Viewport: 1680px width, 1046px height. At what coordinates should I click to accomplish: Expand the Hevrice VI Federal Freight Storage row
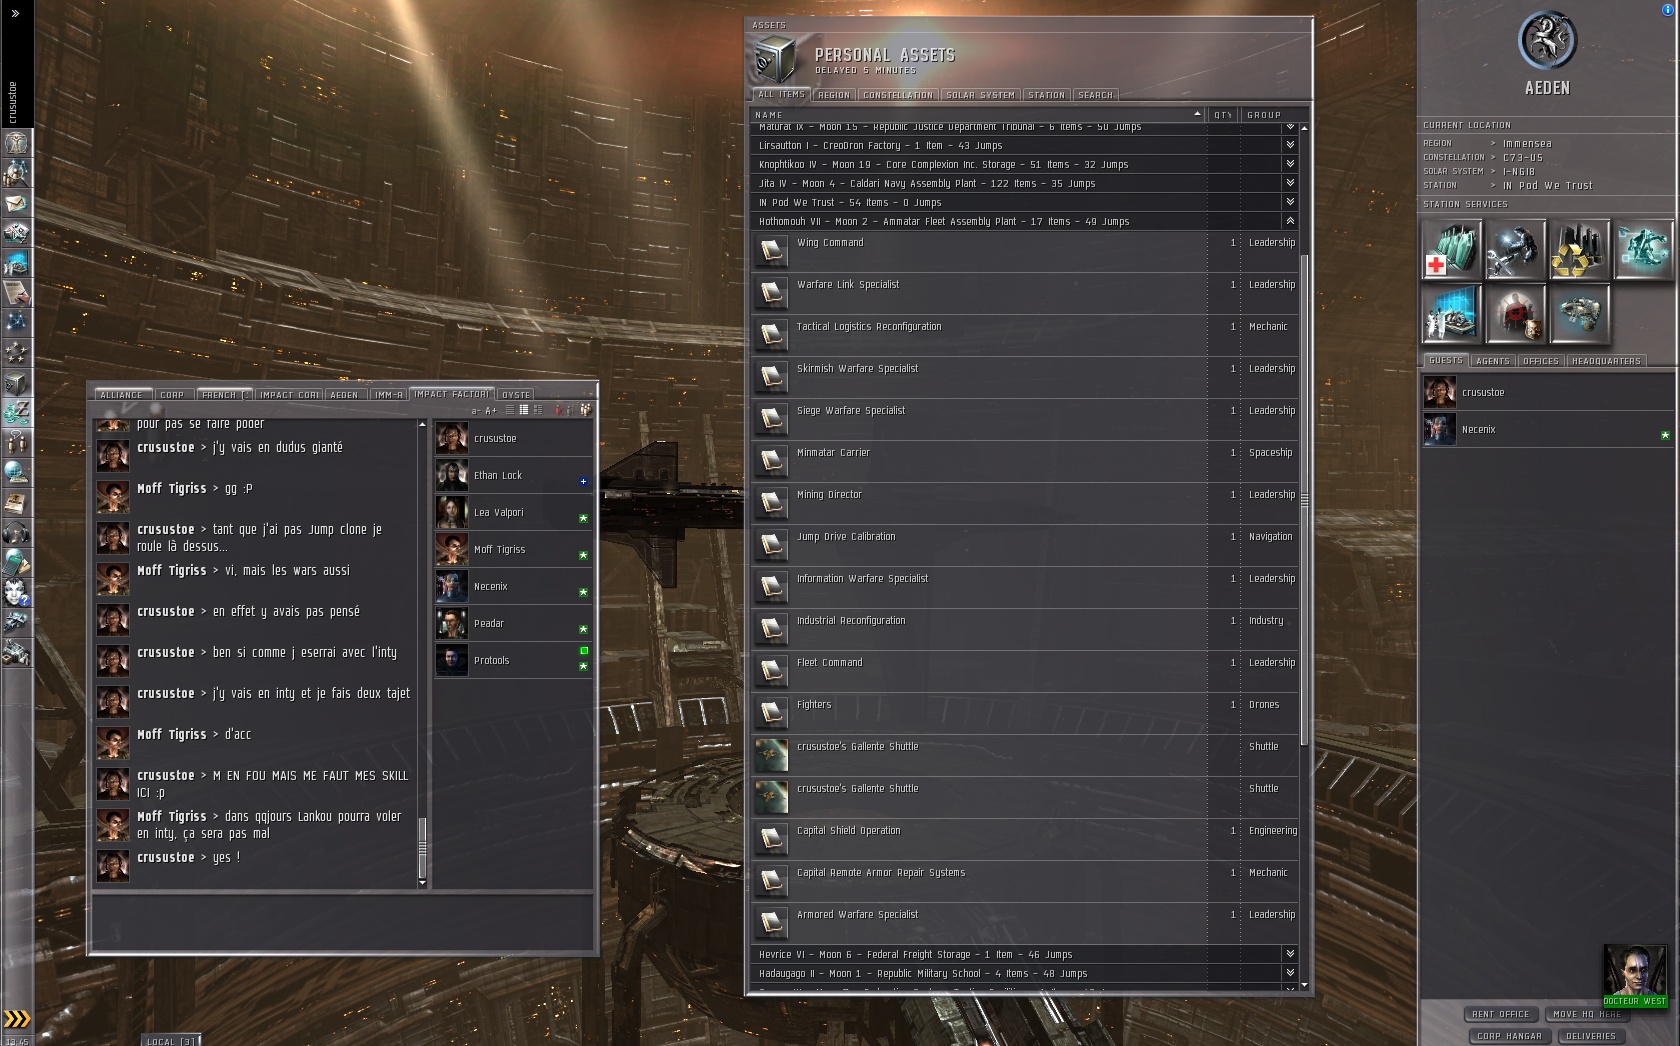tap(1290, 954)
